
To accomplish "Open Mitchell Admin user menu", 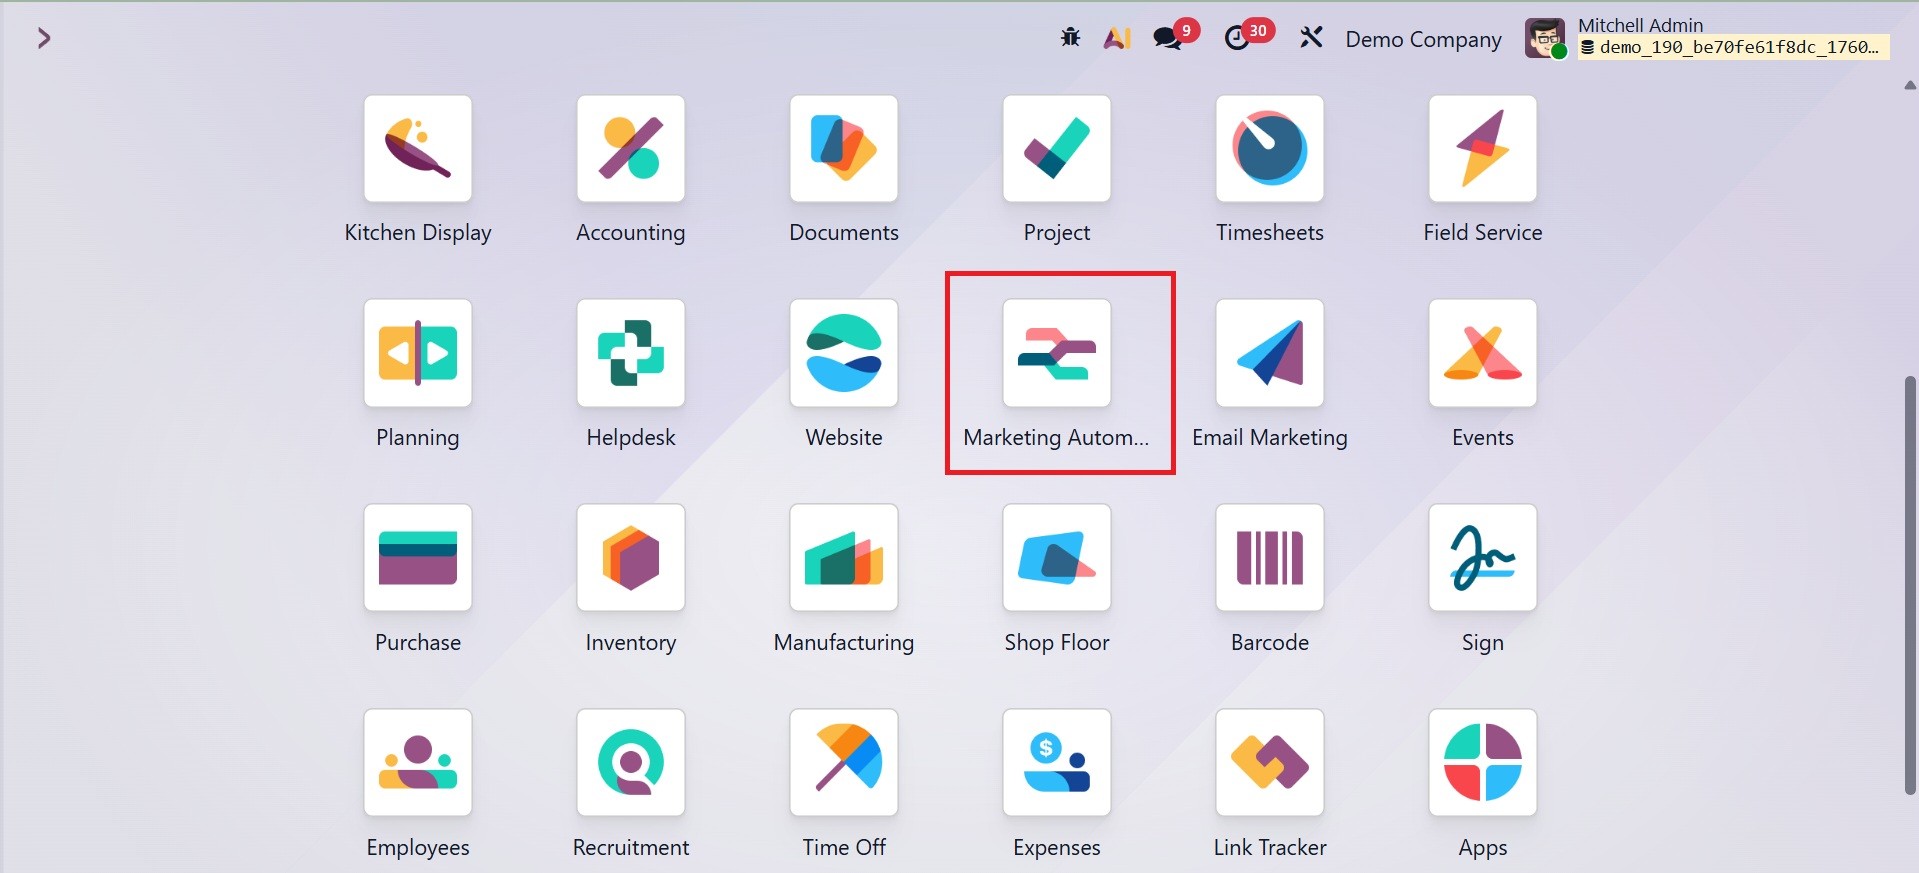I will pyautogui.click(x=1707, y=38).
